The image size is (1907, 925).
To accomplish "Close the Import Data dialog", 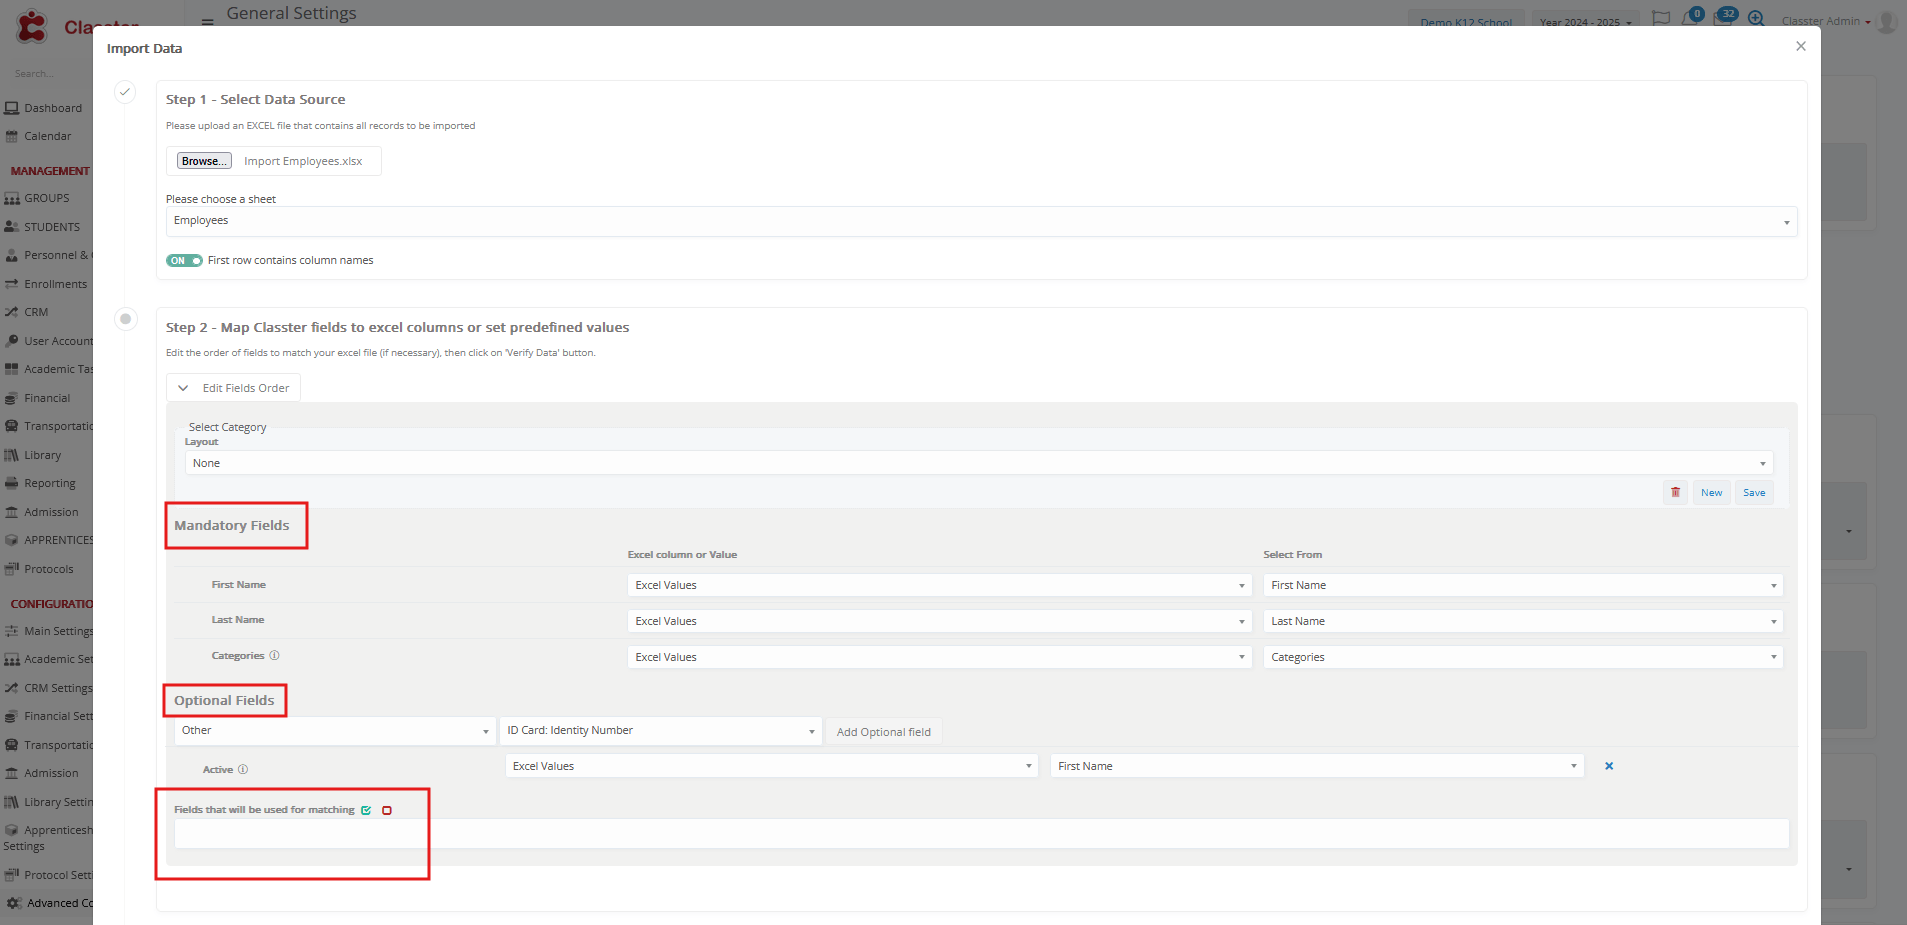I will tap(1800, 46).
